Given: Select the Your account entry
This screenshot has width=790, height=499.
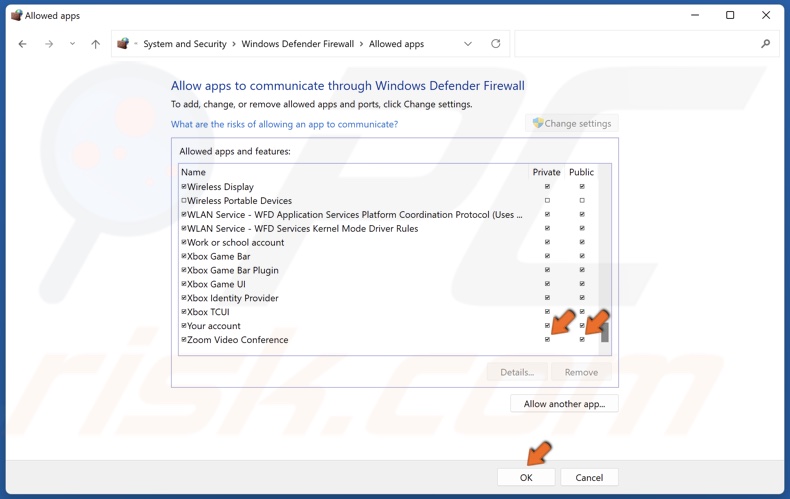Looking at the screenshot, I should [x=214, y=326].
